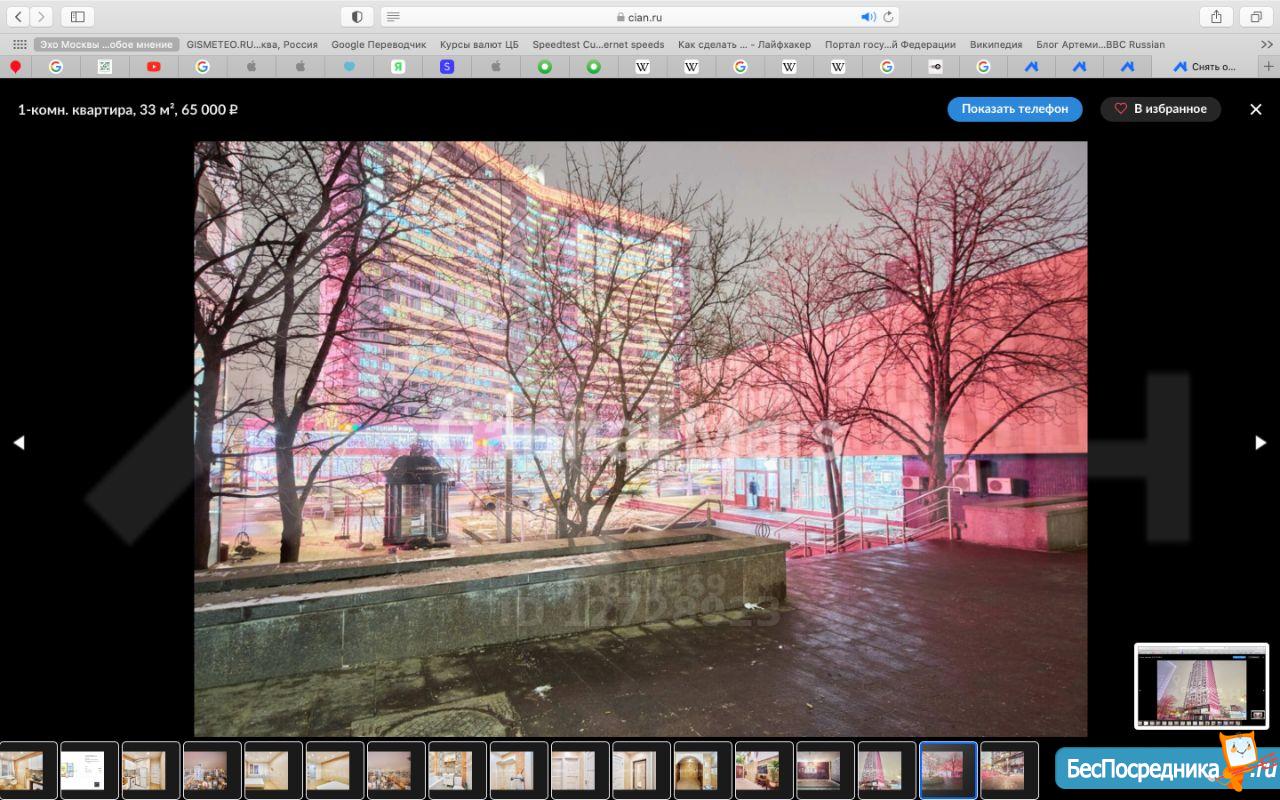Toggle Safari sidebar panel
The width and height of the screenshot is (1280, 800).
tap(77, 17)
